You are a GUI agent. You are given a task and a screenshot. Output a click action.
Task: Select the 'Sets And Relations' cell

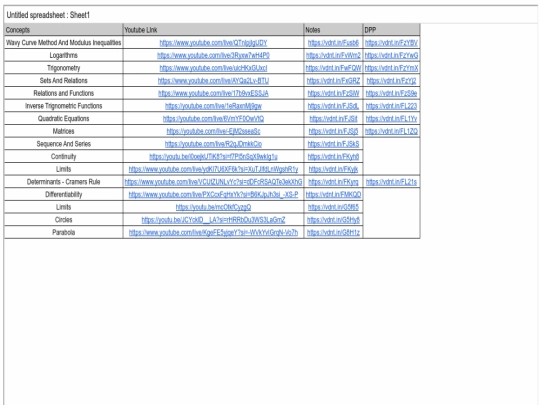(63, 81)
